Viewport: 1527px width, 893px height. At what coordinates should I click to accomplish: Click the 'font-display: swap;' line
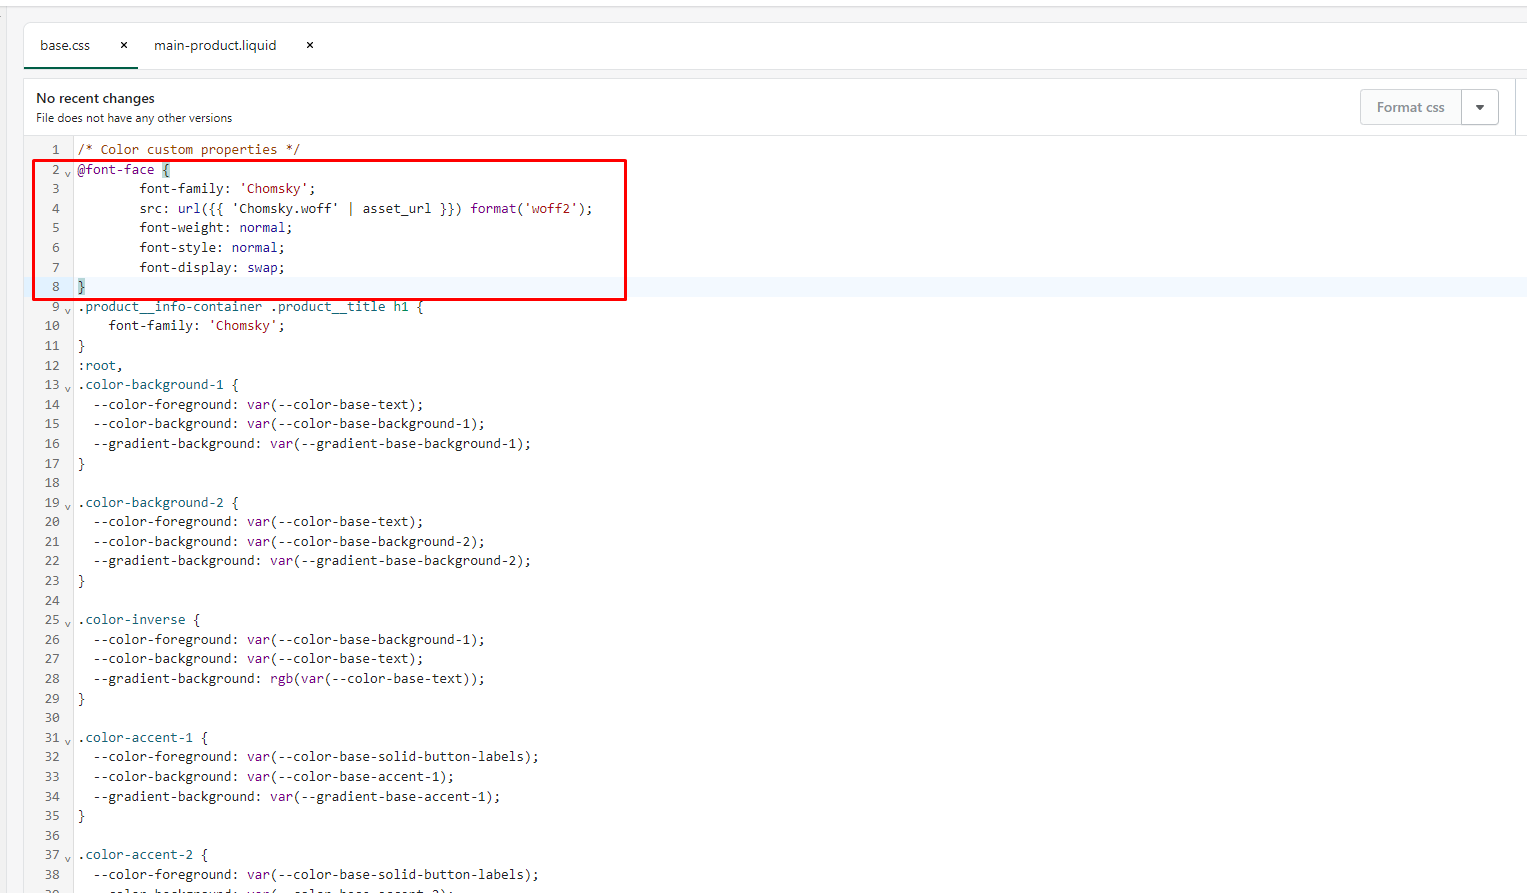[212, 267]
